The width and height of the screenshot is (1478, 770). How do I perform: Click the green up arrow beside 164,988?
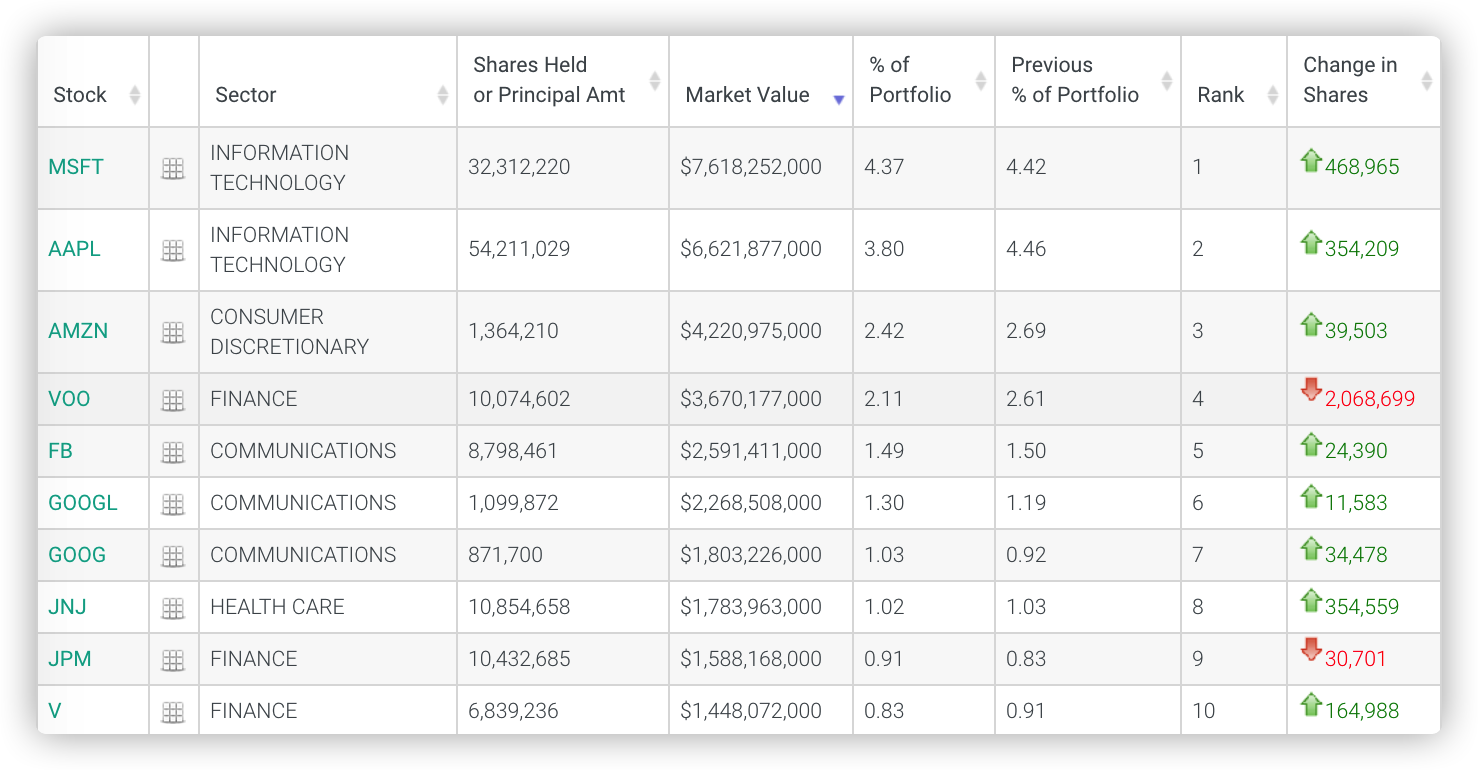click(x=1311, y=704)
